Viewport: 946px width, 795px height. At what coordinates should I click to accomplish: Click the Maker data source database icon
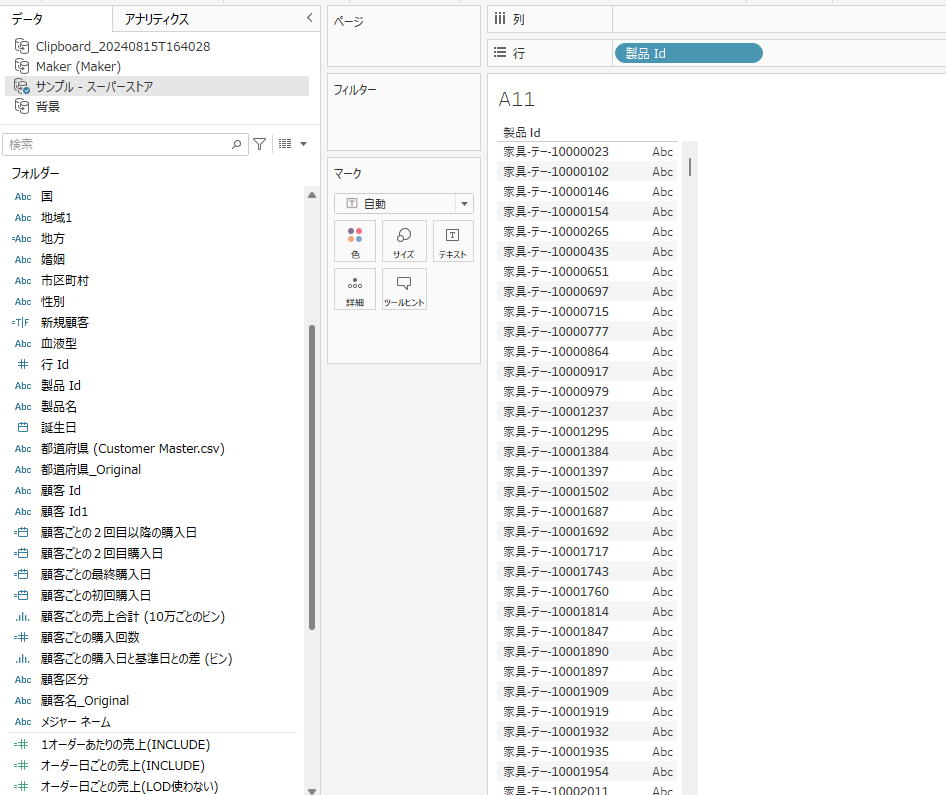click(x=22, y=66)
